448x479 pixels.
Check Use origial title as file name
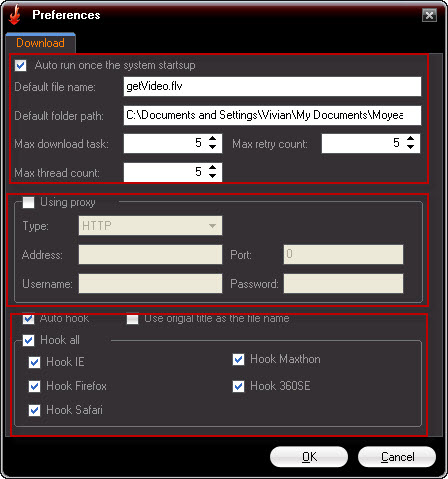pos(132,319)
